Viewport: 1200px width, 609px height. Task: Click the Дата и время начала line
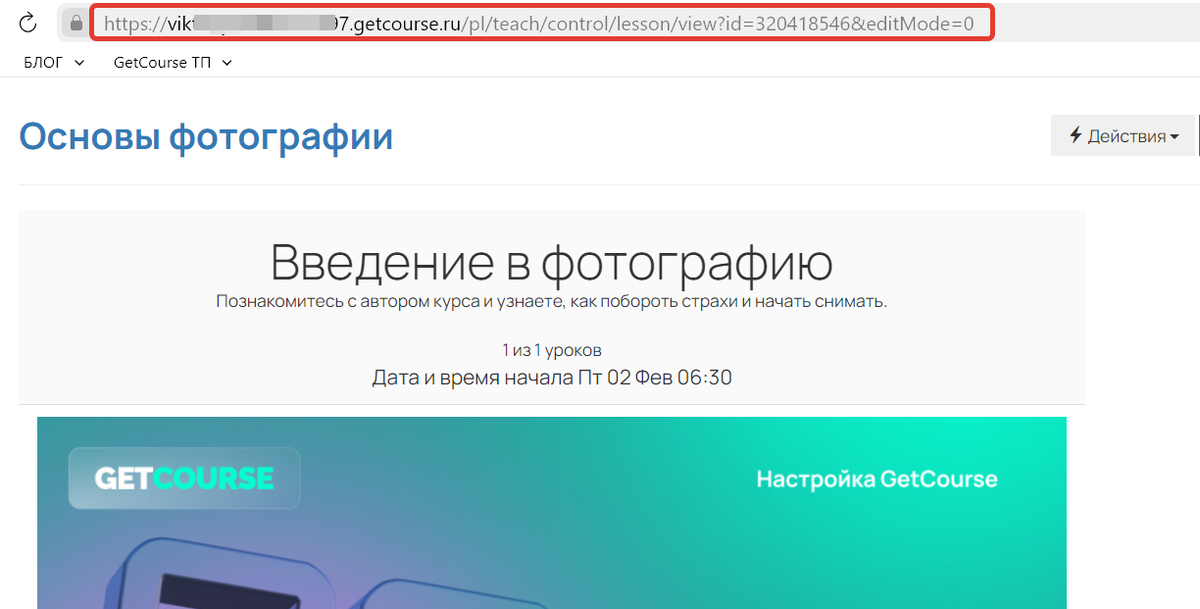tap(552, 378)
